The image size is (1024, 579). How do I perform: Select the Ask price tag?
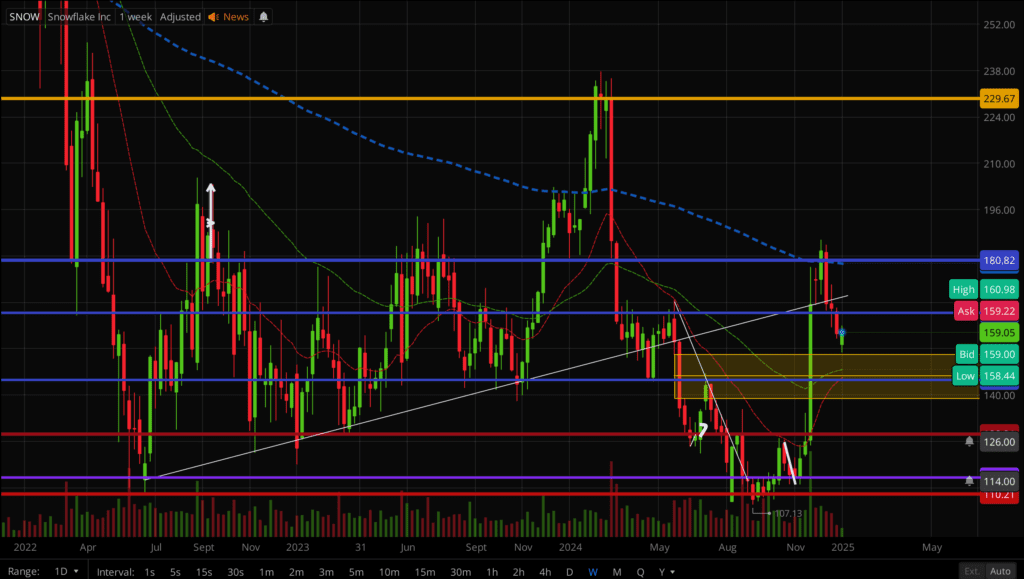pos(965,311)
